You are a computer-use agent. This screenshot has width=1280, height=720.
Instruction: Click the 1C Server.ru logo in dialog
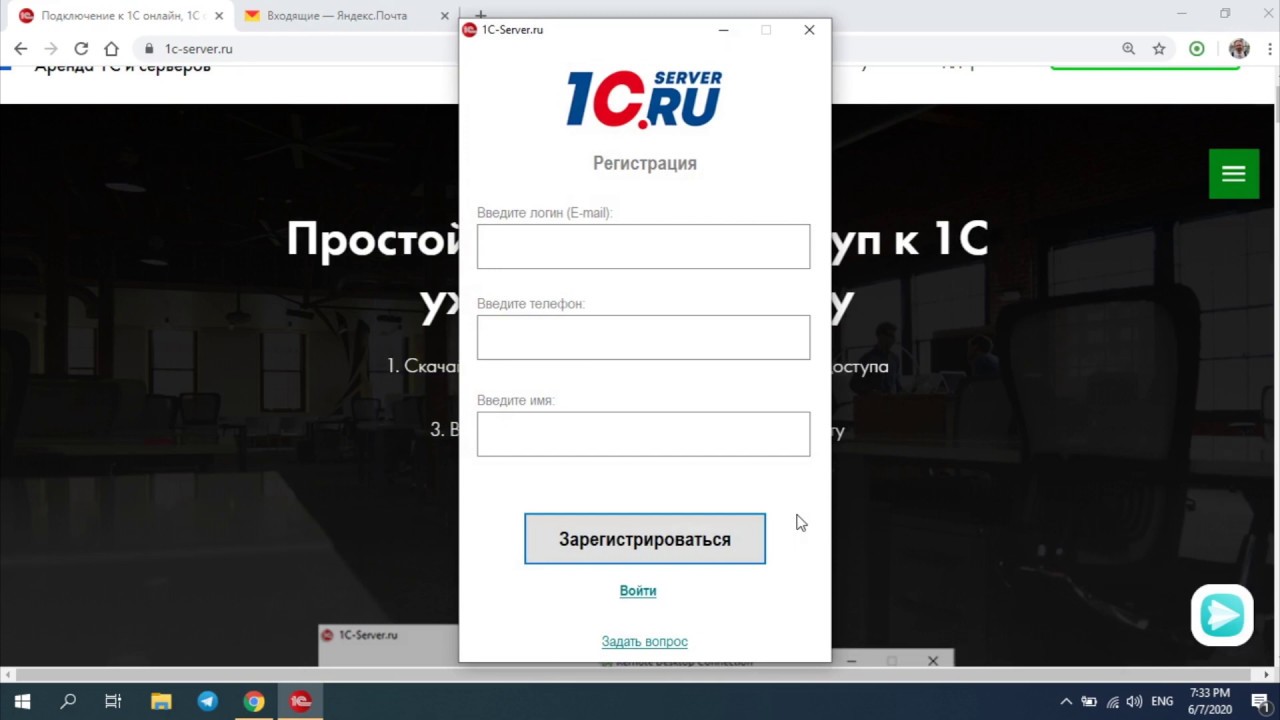click(x=644, y=99)
